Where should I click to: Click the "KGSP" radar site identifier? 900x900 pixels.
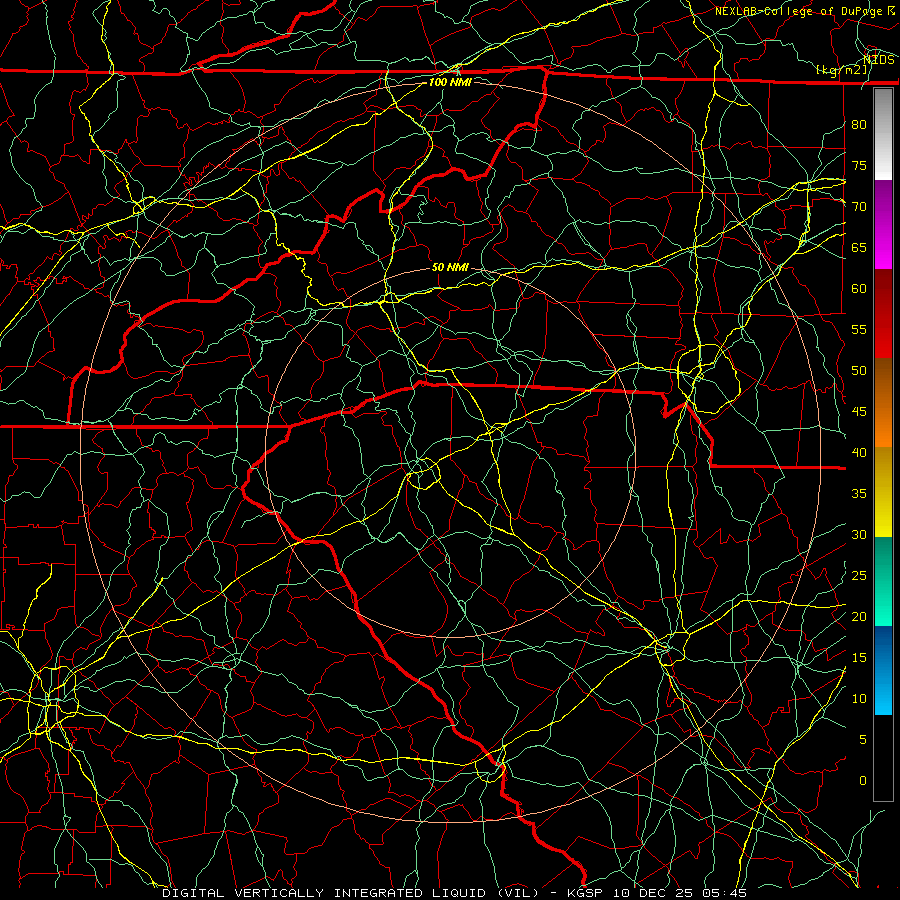(585, 893)
